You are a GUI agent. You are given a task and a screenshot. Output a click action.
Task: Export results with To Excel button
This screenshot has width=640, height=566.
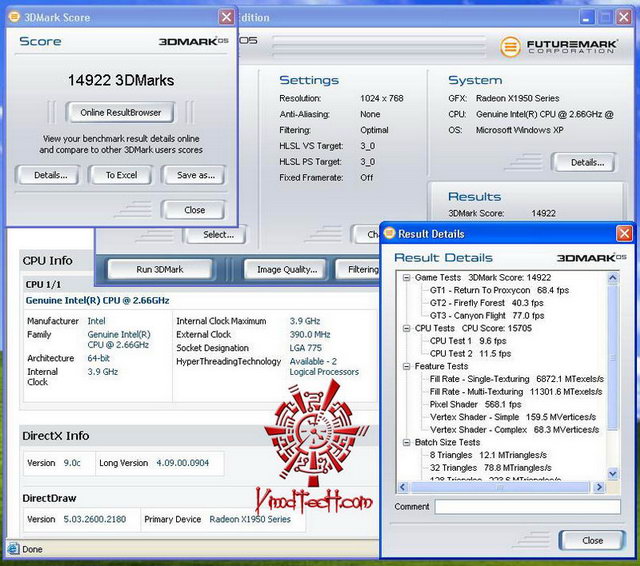coord(121,175)
